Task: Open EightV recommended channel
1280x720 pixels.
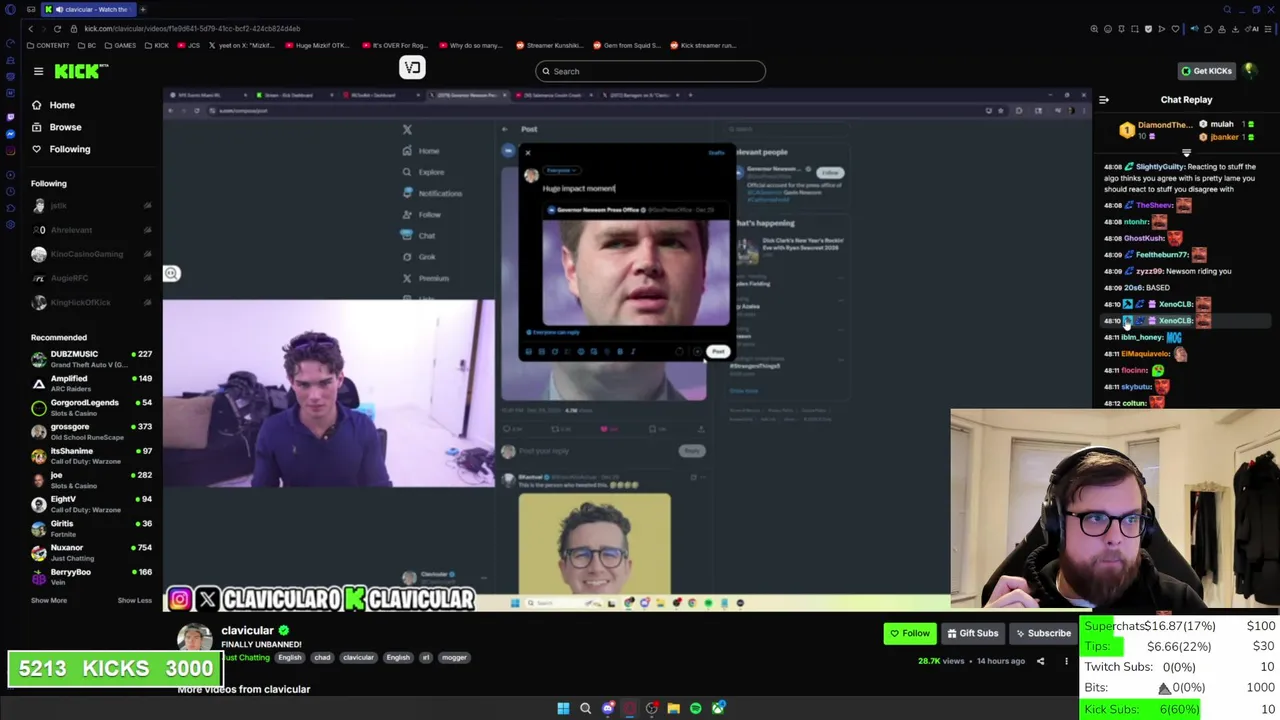Action: click(x=90, y=504)
